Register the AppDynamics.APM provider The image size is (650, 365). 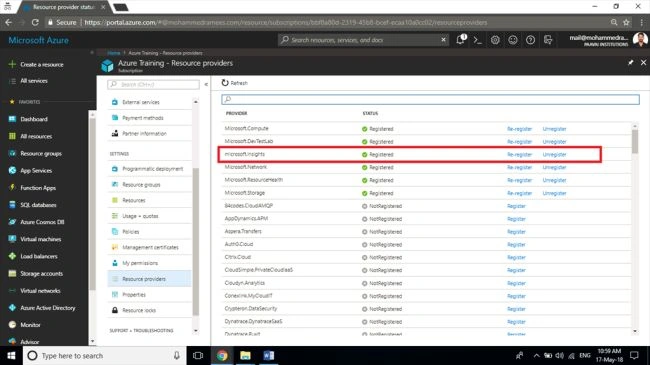coord(516,219)
